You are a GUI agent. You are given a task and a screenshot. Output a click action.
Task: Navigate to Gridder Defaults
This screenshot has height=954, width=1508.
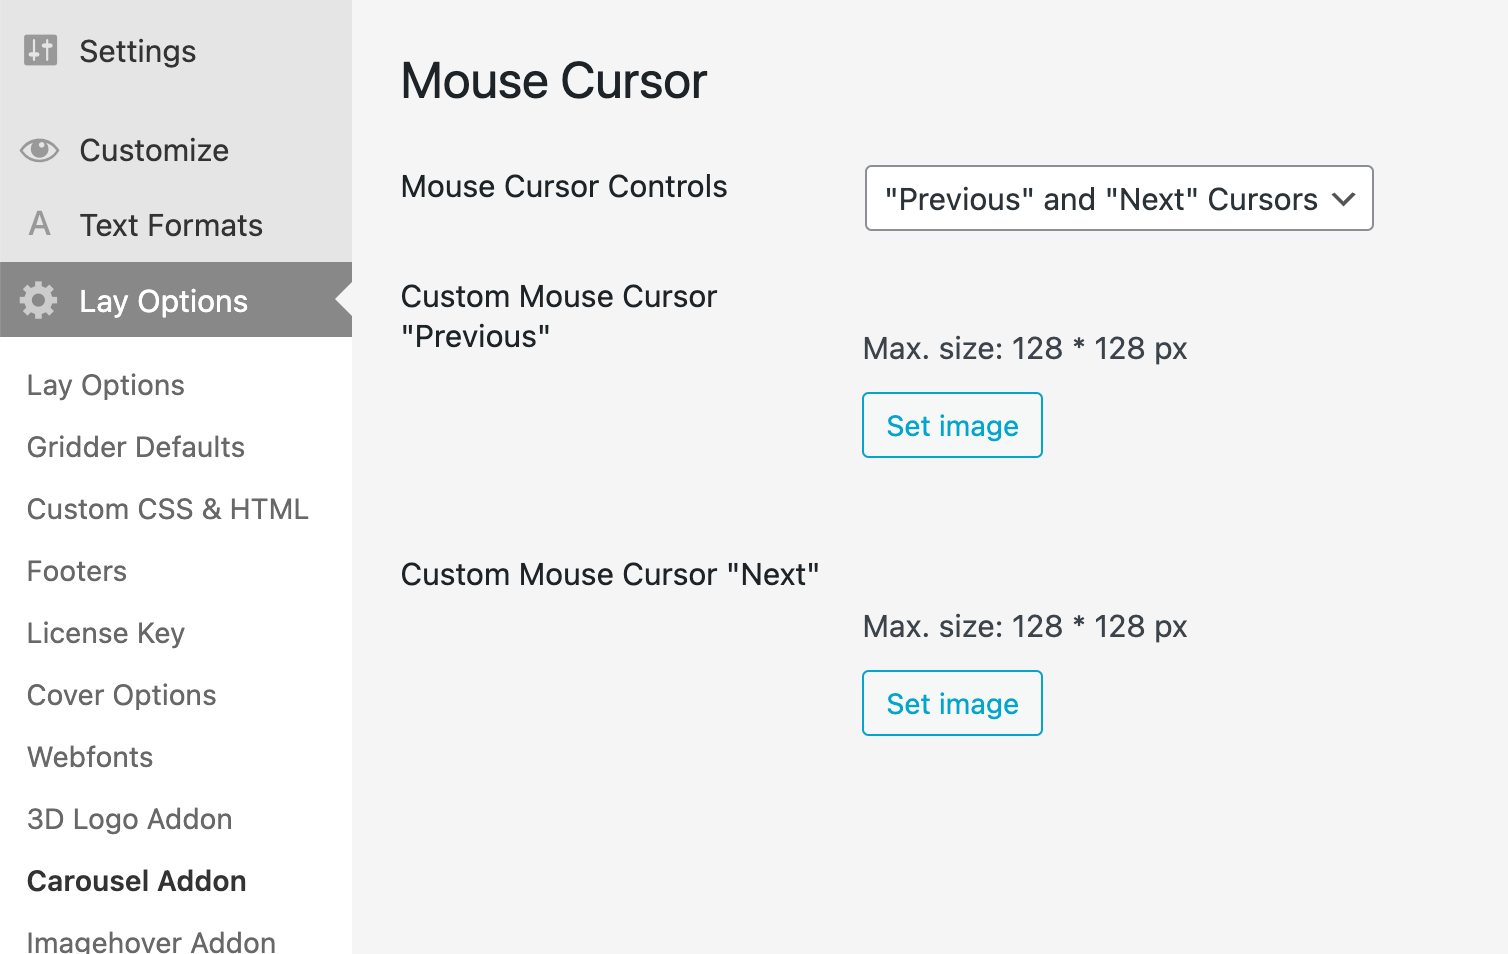coord(136,448)
